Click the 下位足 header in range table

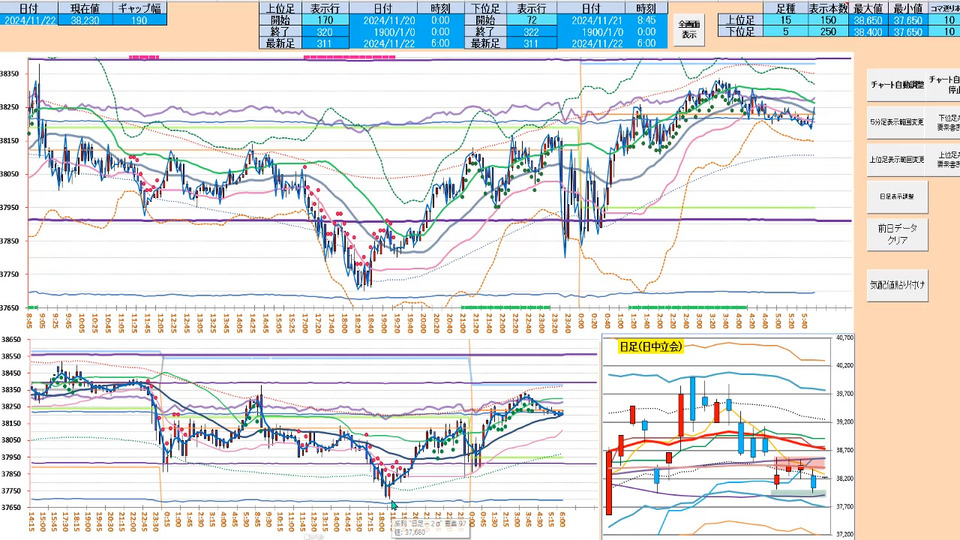click(740, 31)
